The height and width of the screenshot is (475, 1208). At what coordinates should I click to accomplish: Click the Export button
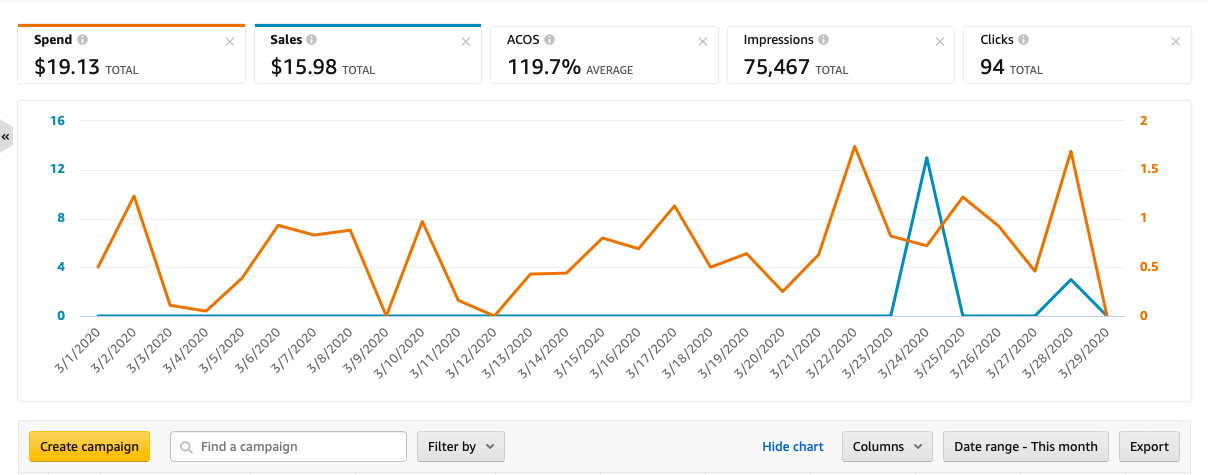tap(1148, 446)
